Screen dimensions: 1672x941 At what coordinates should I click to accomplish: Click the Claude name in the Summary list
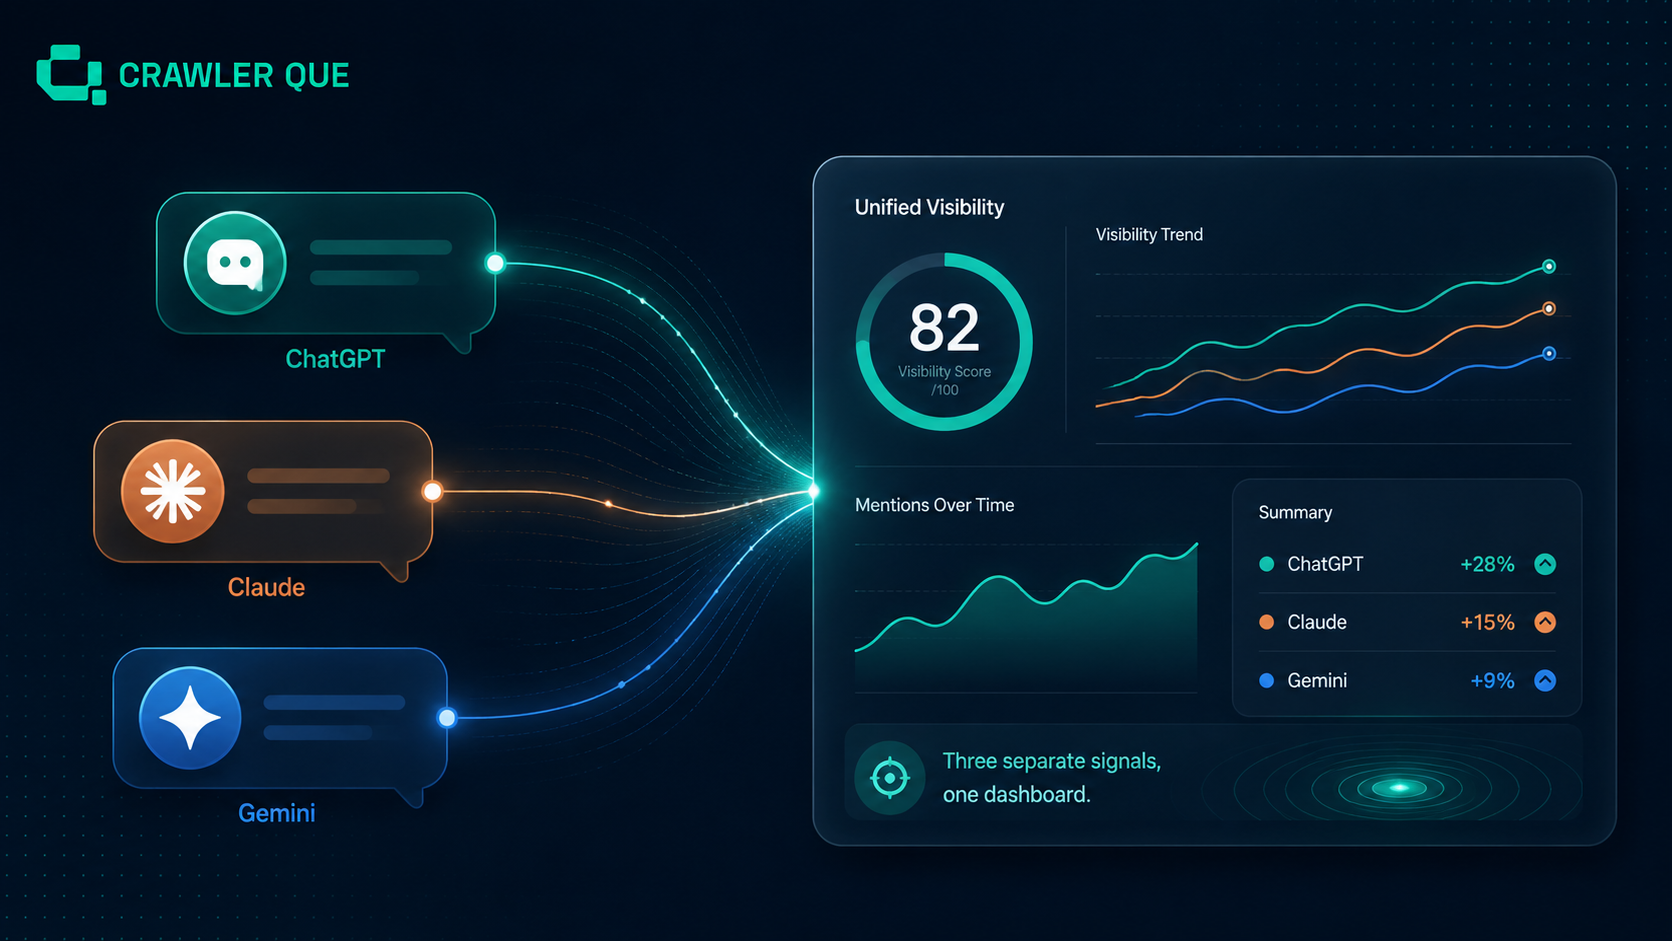[1317, 622]
